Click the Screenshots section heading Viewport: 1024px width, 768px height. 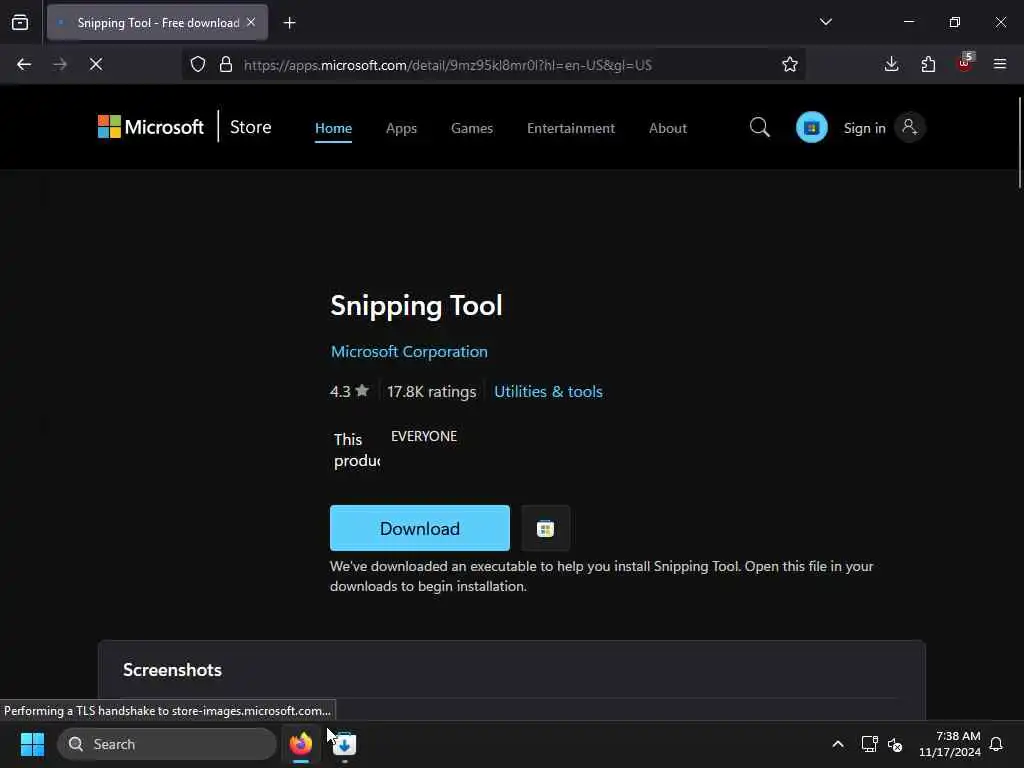[172, 670]
